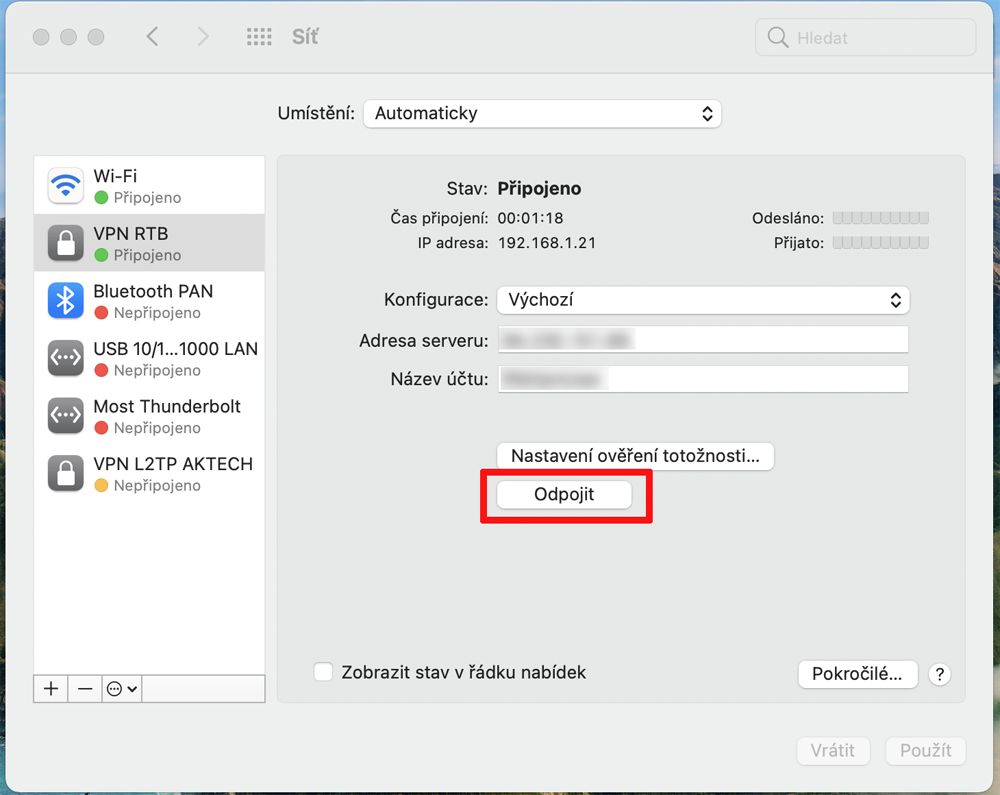Open Nastavení ověření totožnosti settings
This screenshot has width=1000, height=795.
pyautogui.click(x=635, y=456)
